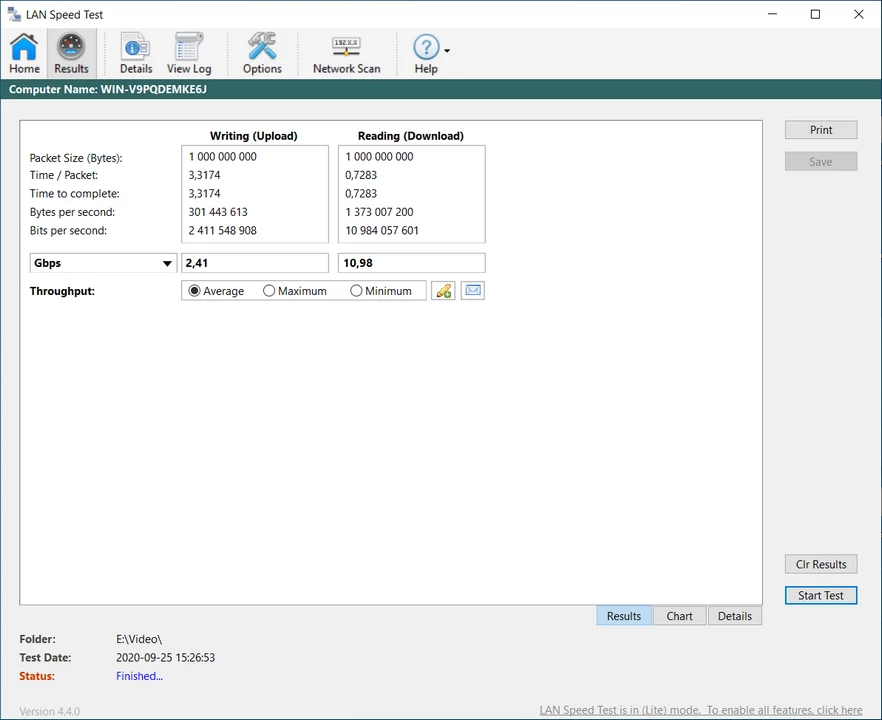Switch to the bottom Details tab

734,616
